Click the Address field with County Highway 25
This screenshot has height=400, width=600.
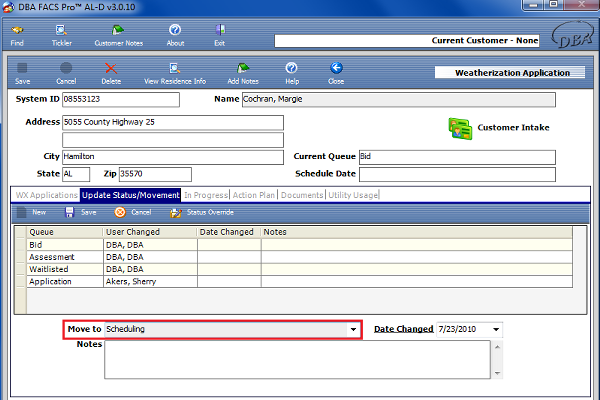(x=173, y=122)
